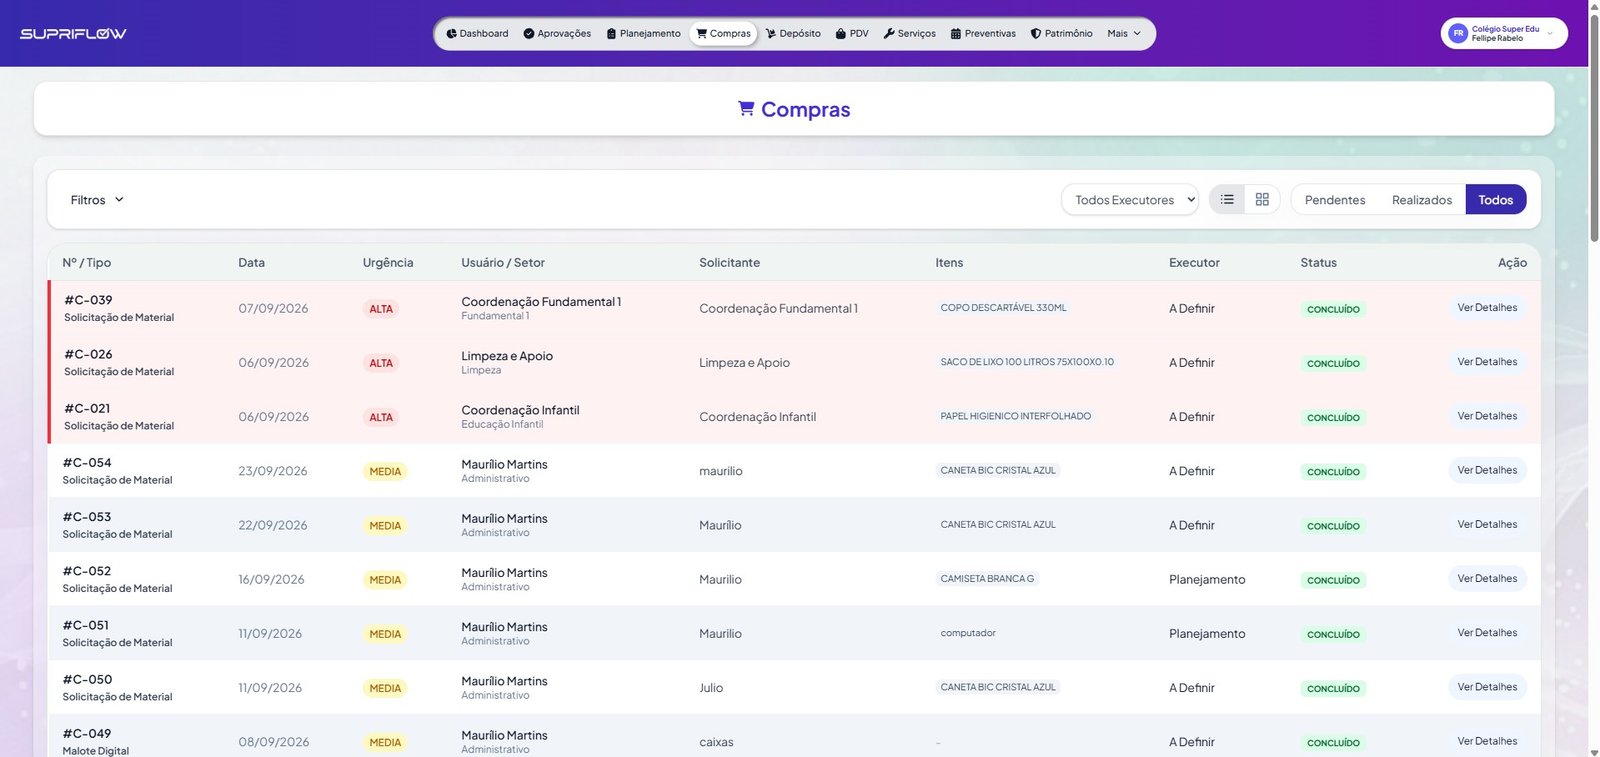View details of request #C-039
Viewport: 1600px width, 757px height.
point(1487,308)
